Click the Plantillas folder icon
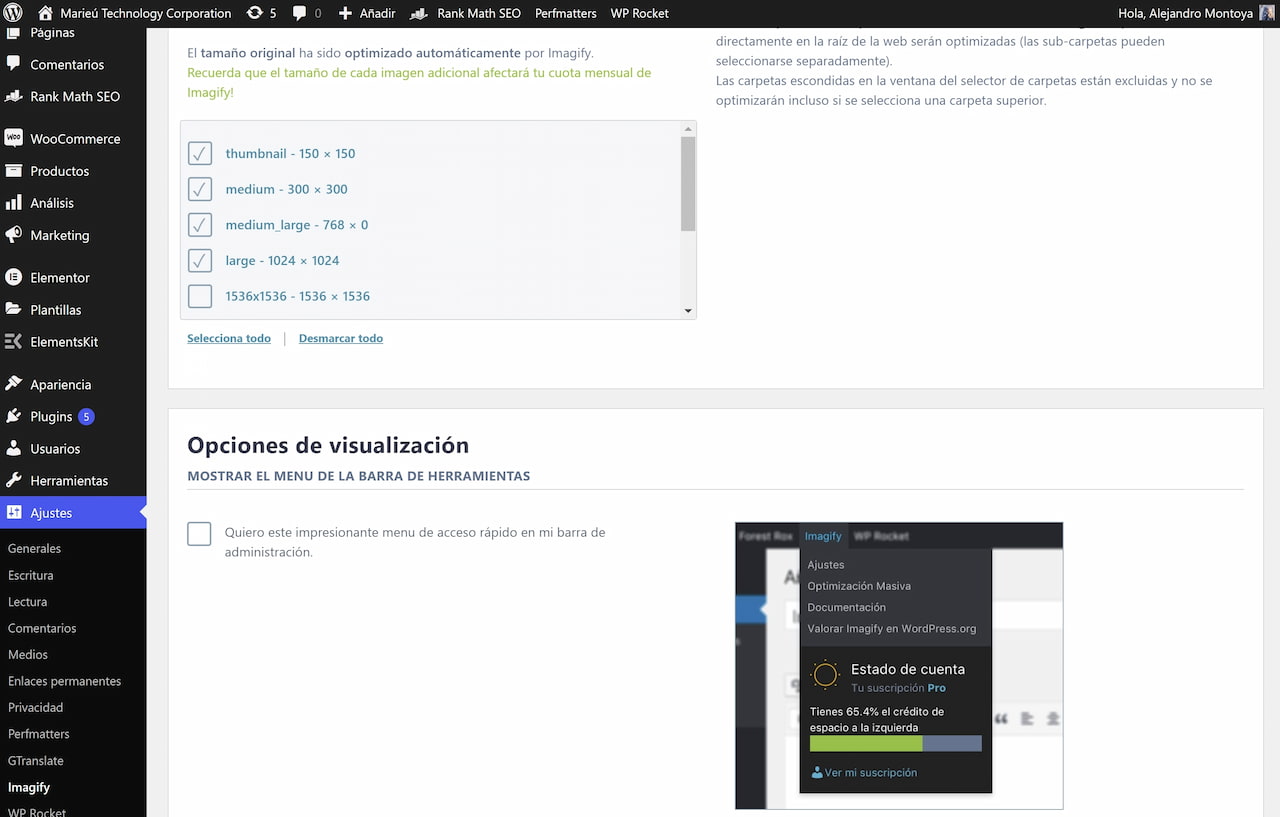The height and width of the screenshot is (817, 1280). 13,310
